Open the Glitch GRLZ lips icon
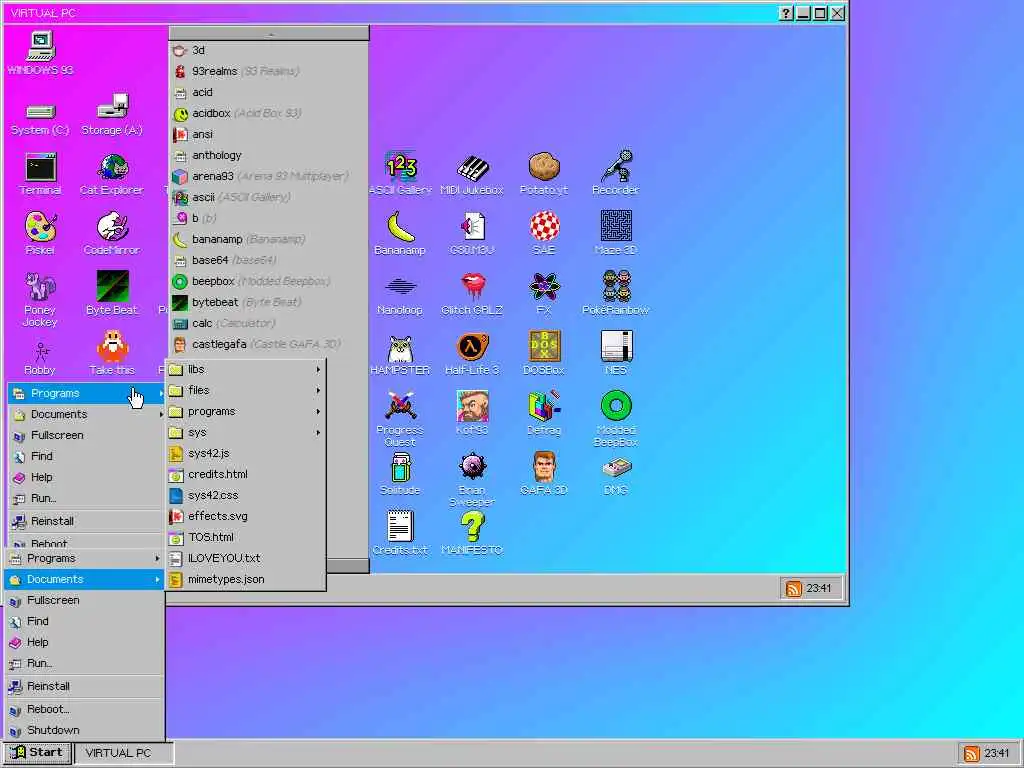1024x768 pixels. pos(472,294)
